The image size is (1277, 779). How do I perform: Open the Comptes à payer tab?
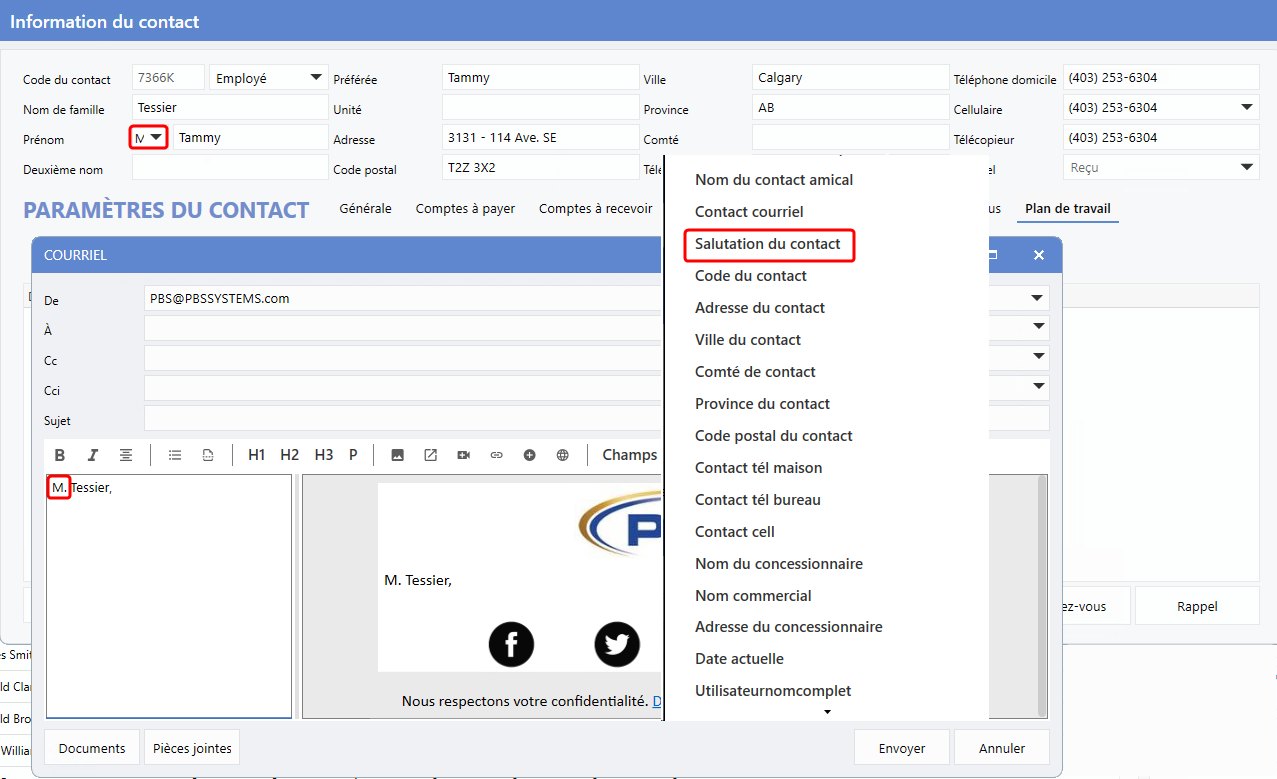click(465, 209)
